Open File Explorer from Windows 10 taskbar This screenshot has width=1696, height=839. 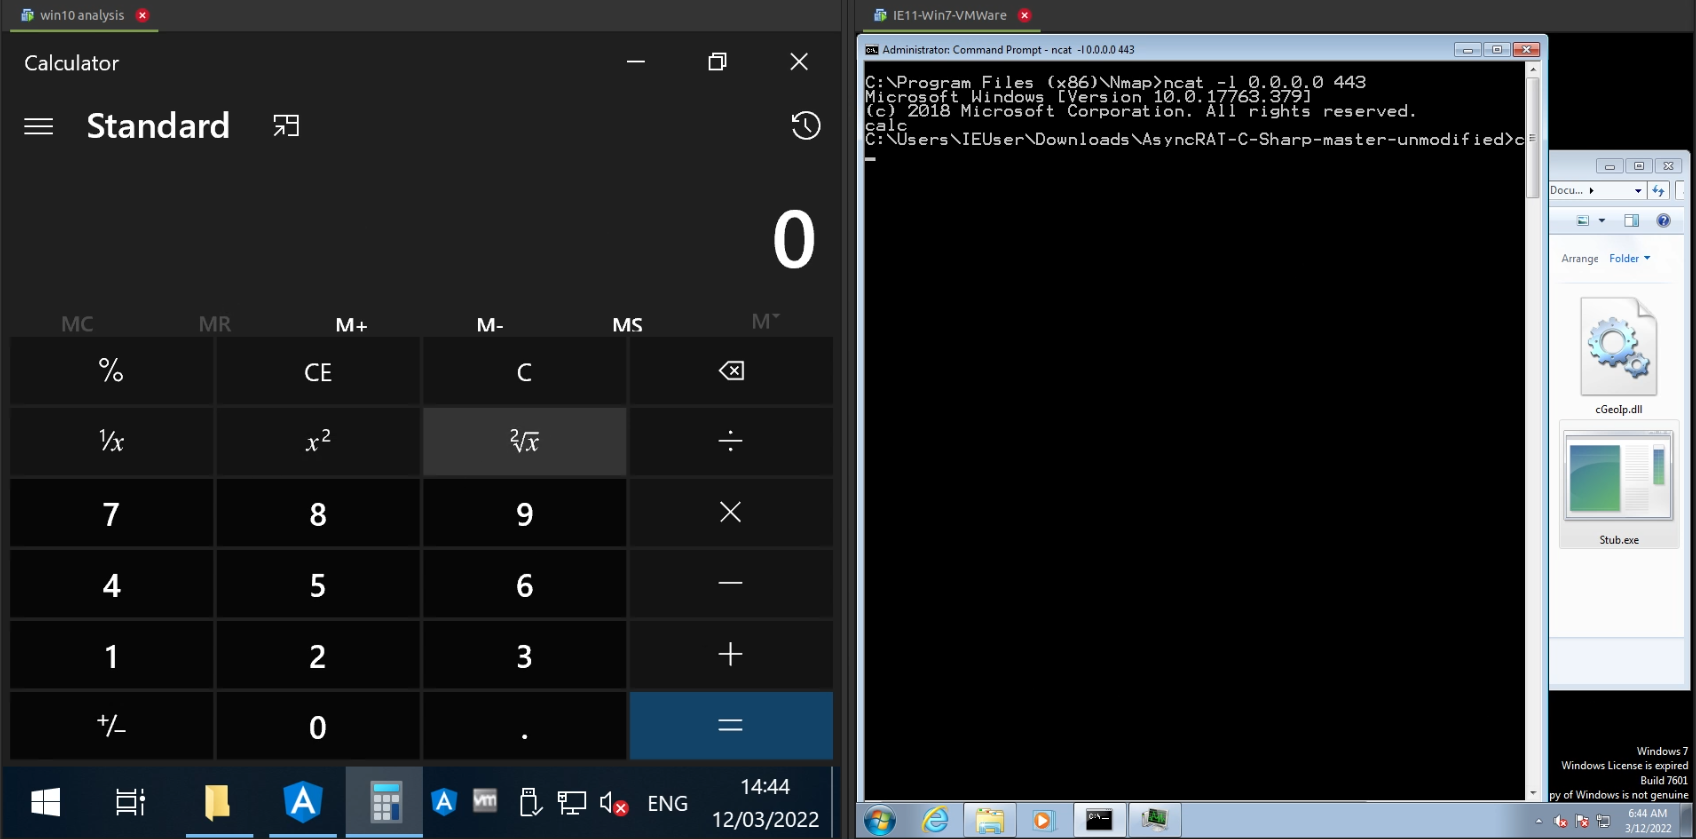coord(217,802)
